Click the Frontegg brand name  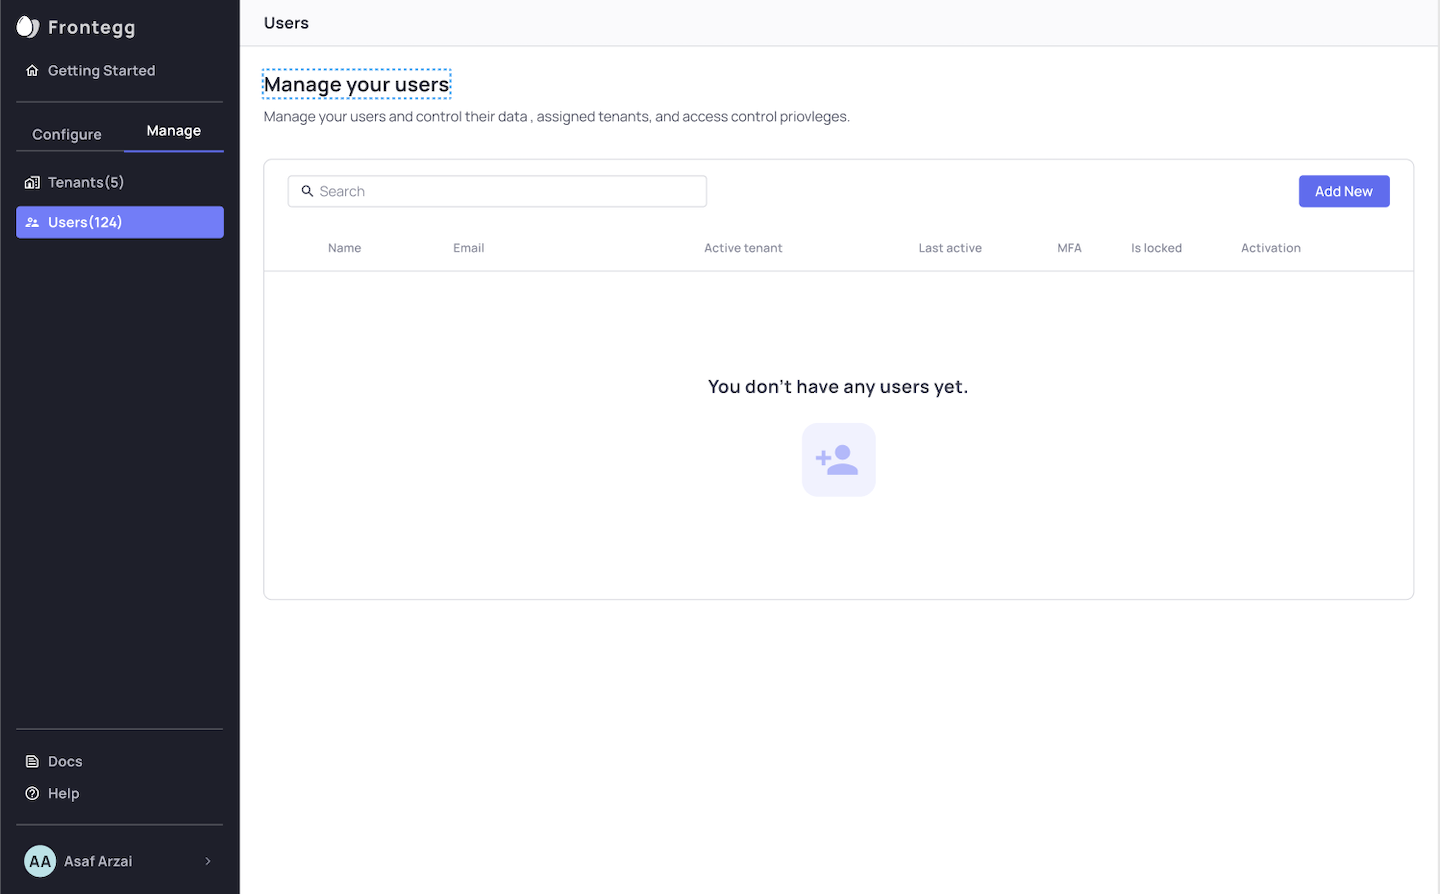(92, 27)
